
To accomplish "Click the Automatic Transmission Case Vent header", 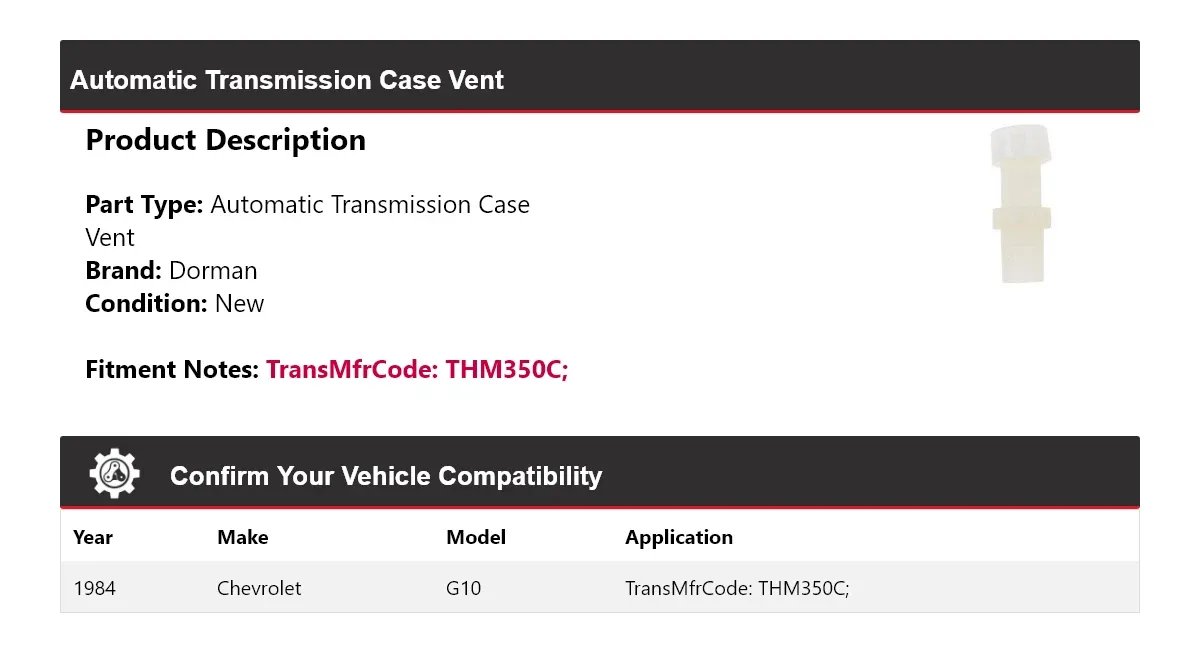I will (287, 80).
